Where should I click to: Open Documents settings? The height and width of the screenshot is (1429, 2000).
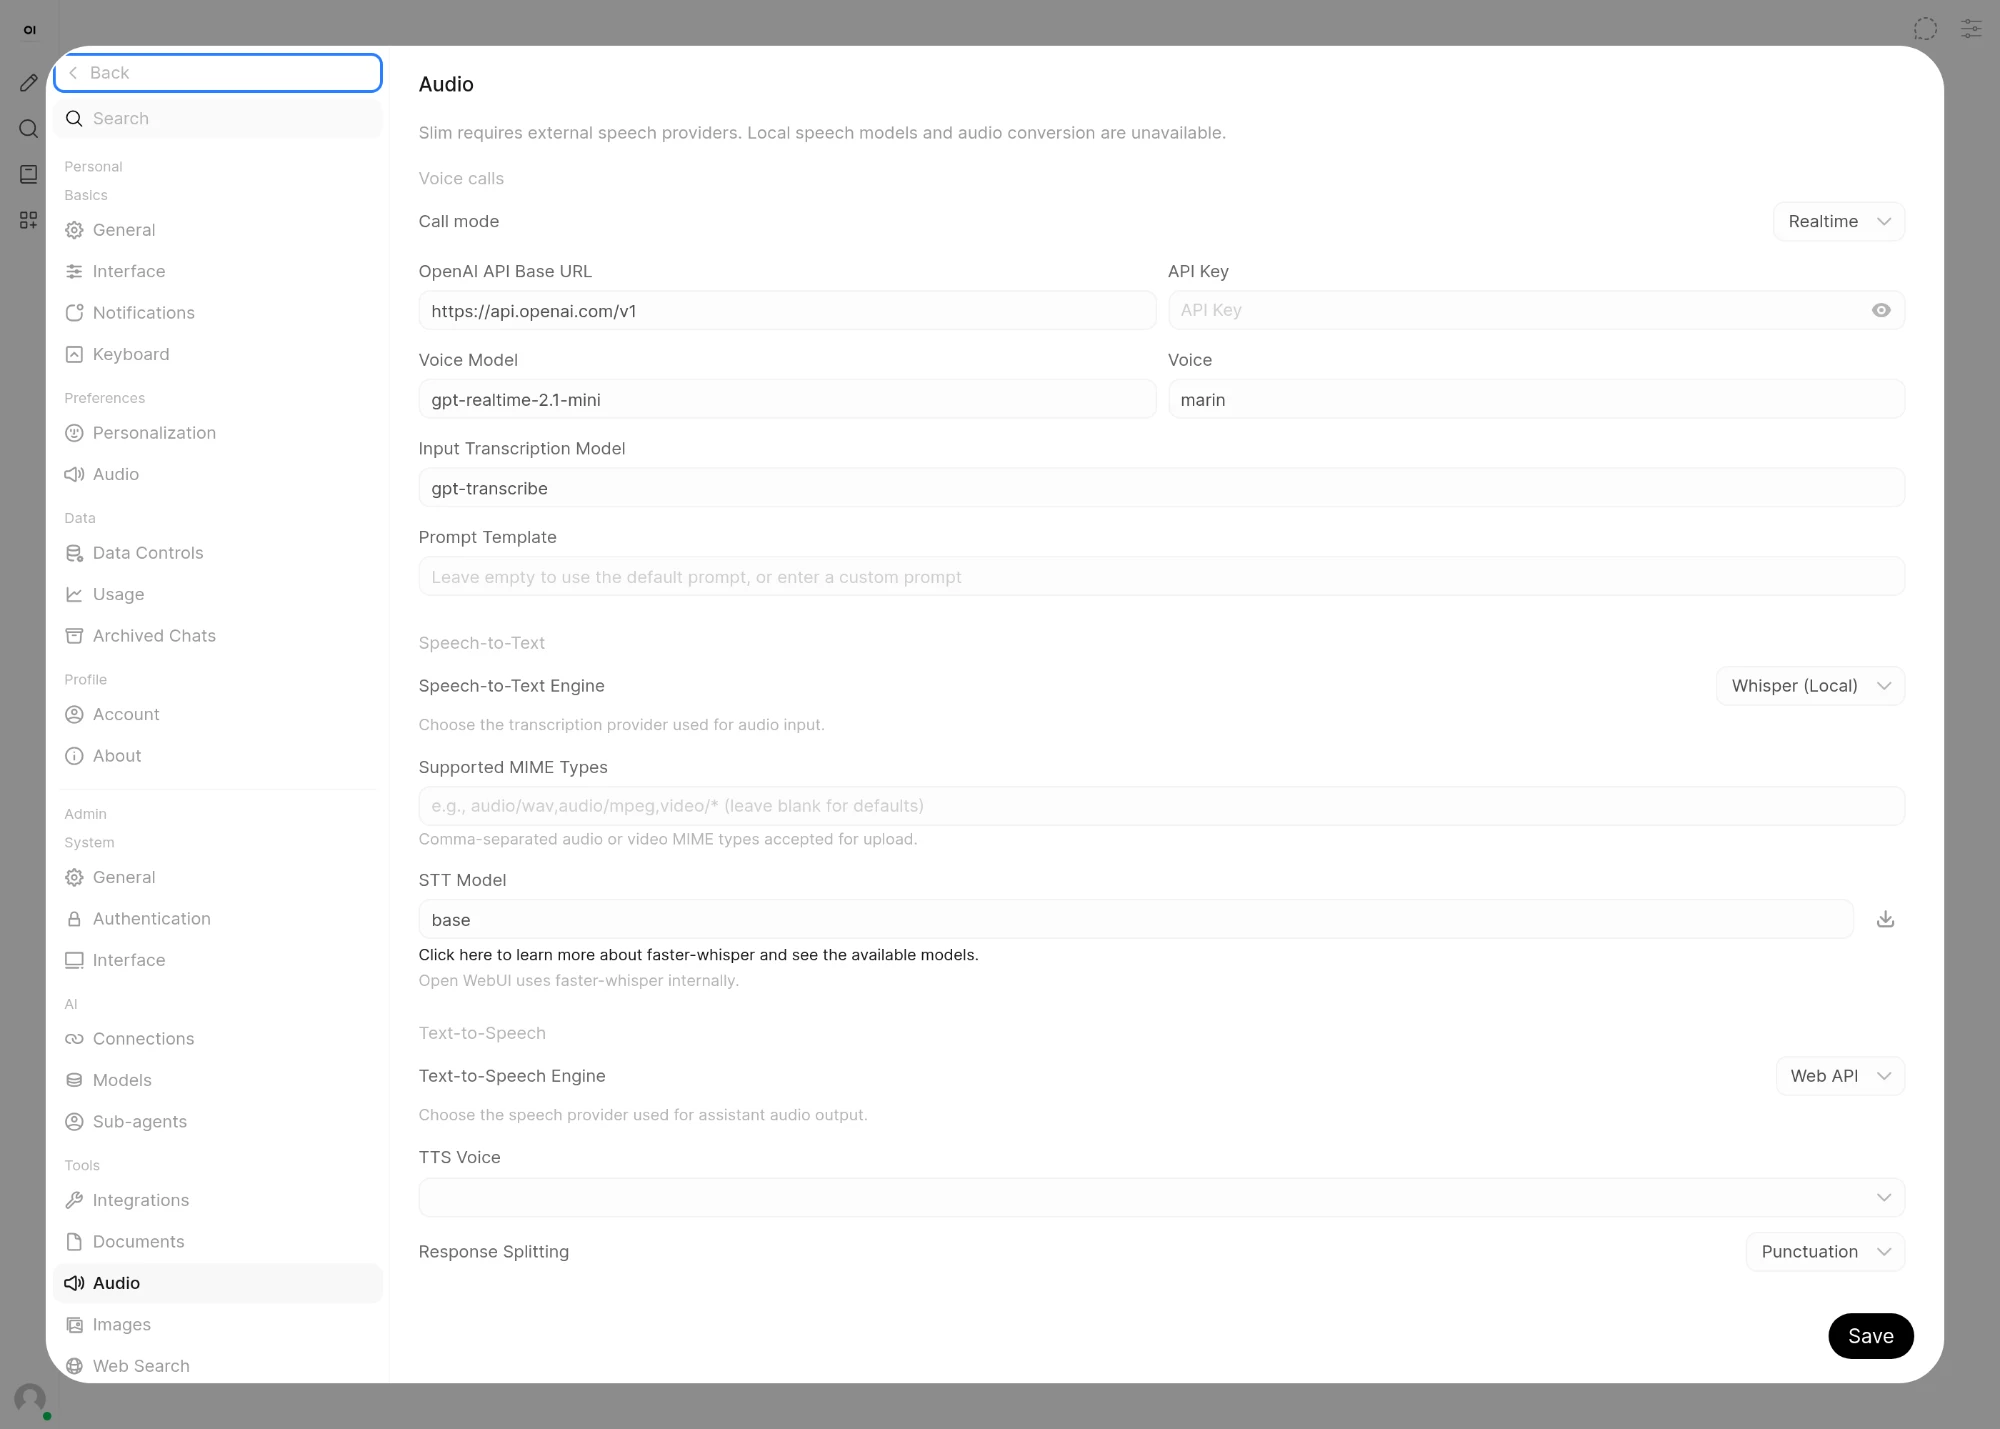tap(218, 1242)
